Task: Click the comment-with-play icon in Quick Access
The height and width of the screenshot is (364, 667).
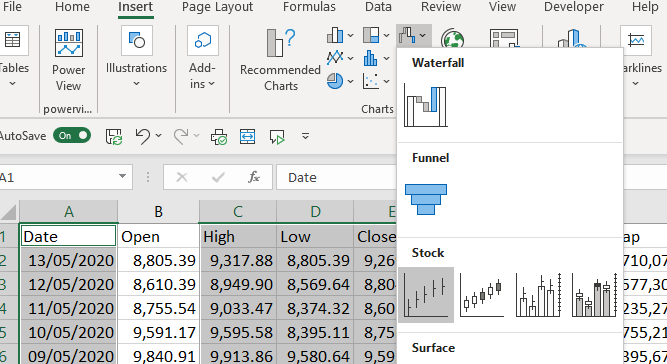Action: tap(277, 137)
